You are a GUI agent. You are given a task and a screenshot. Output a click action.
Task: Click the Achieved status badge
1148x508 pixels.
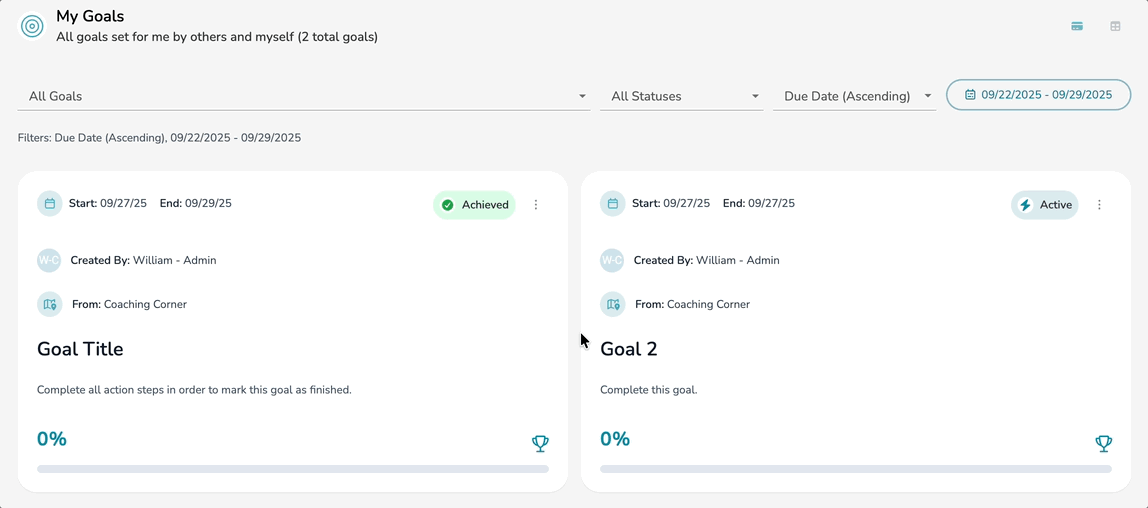pyautogui.click(x=475, y=205)
